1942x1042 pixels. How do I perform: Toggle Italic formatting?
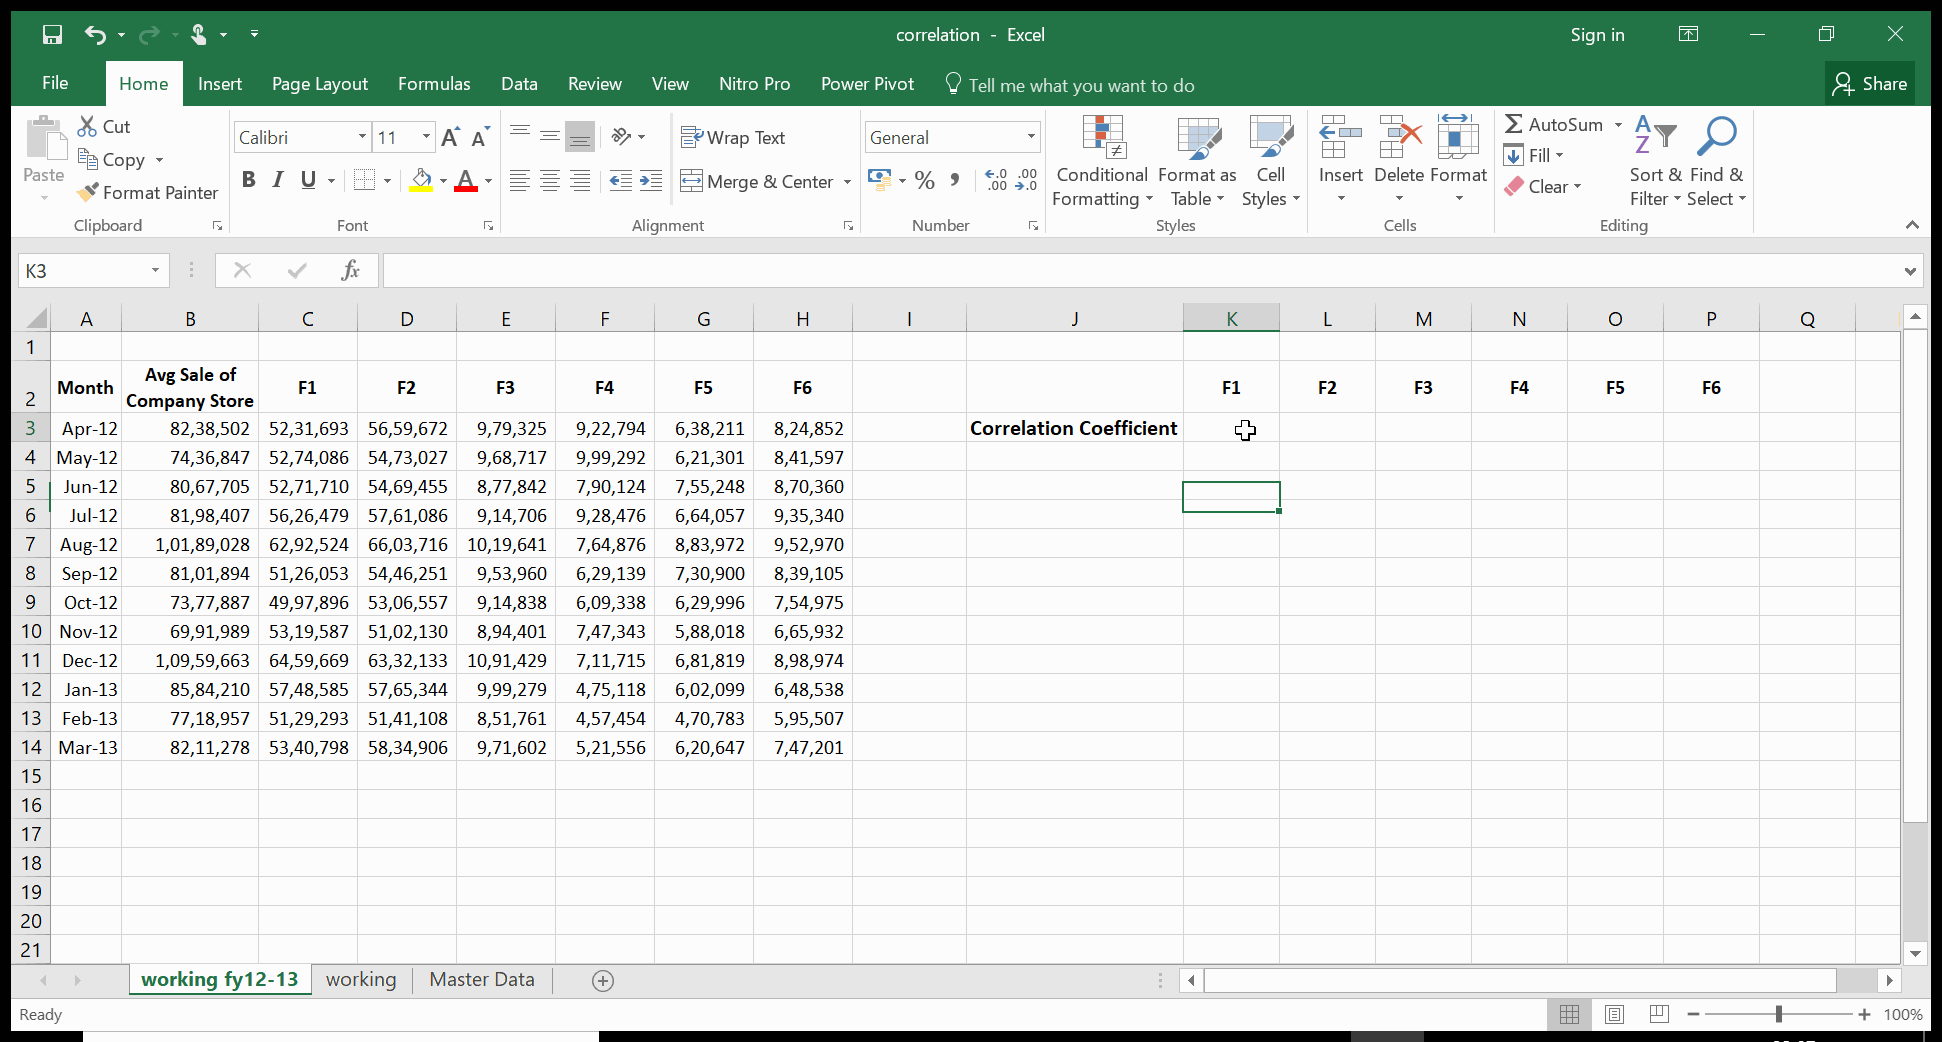(278, 180)
